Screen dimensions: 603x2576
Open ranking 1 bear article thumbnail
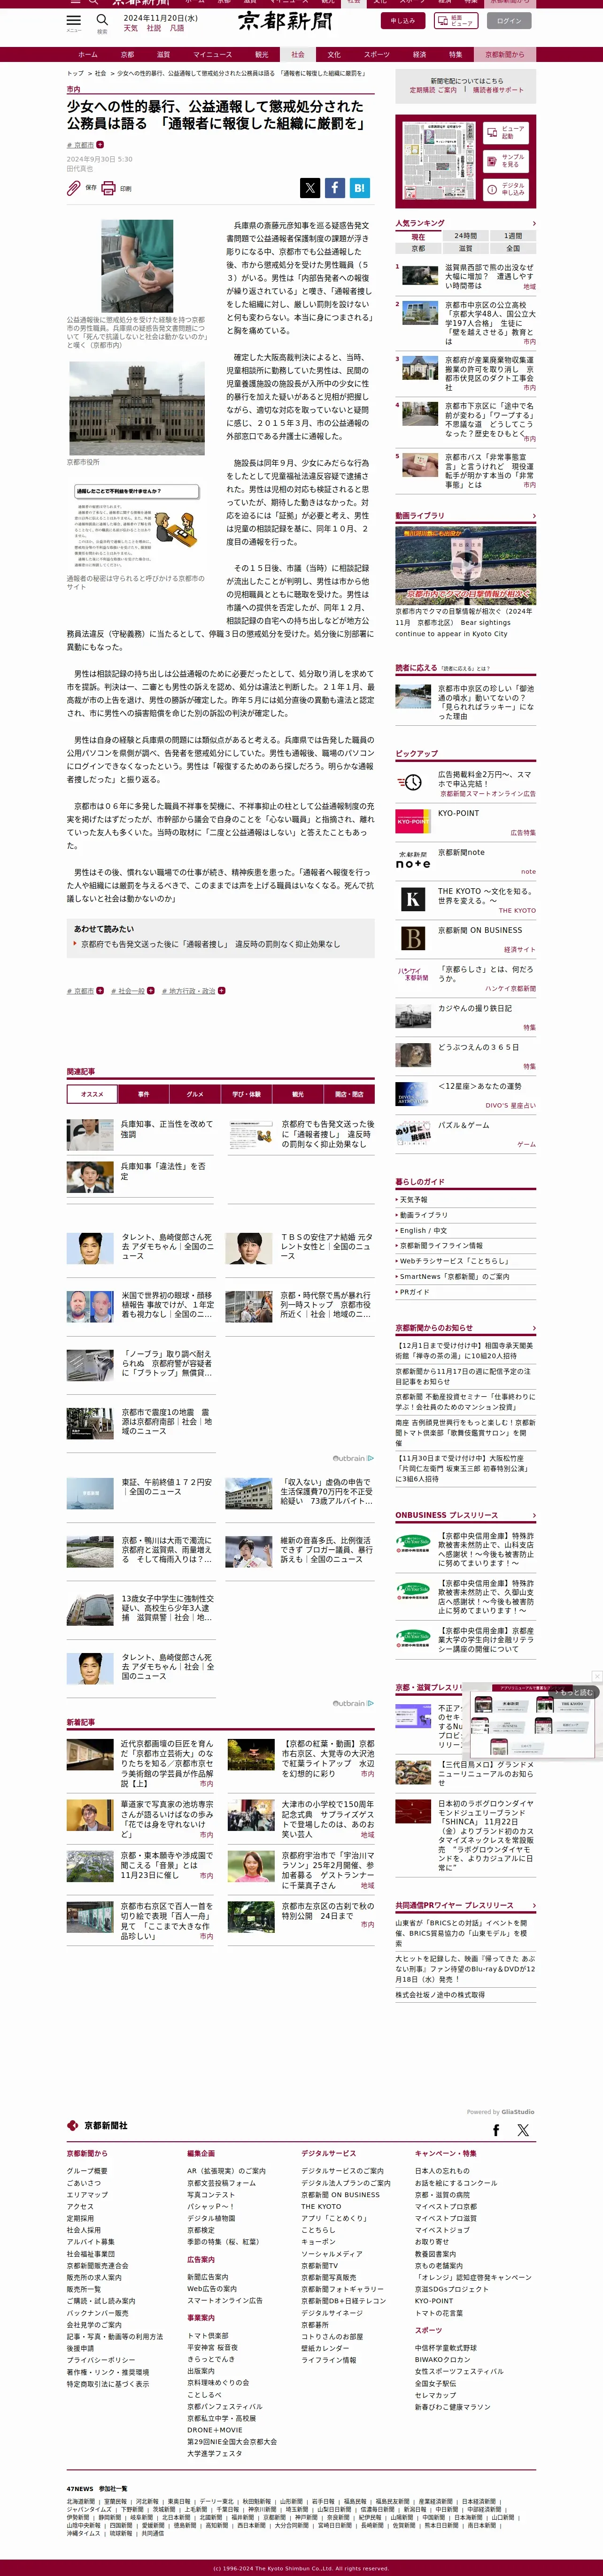coord(419,275)
